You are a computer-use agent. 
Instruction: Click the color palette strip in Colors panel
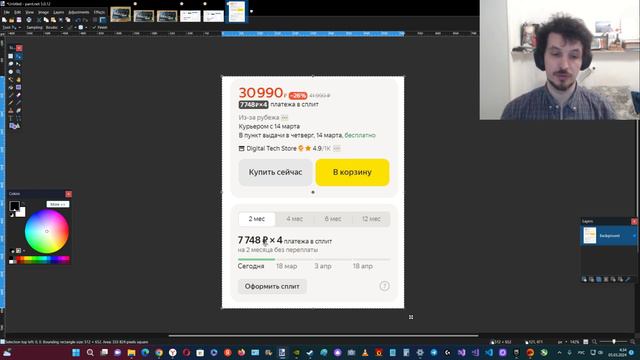40,260
